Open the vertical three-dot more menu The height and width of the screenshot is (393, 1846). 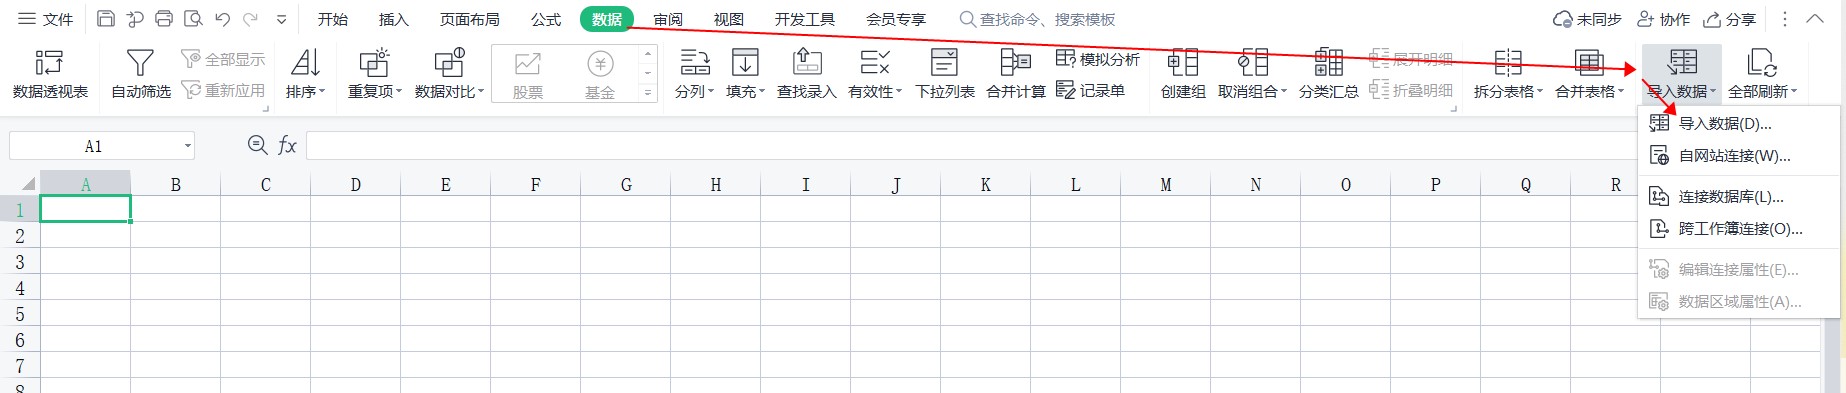point(1785,19)
